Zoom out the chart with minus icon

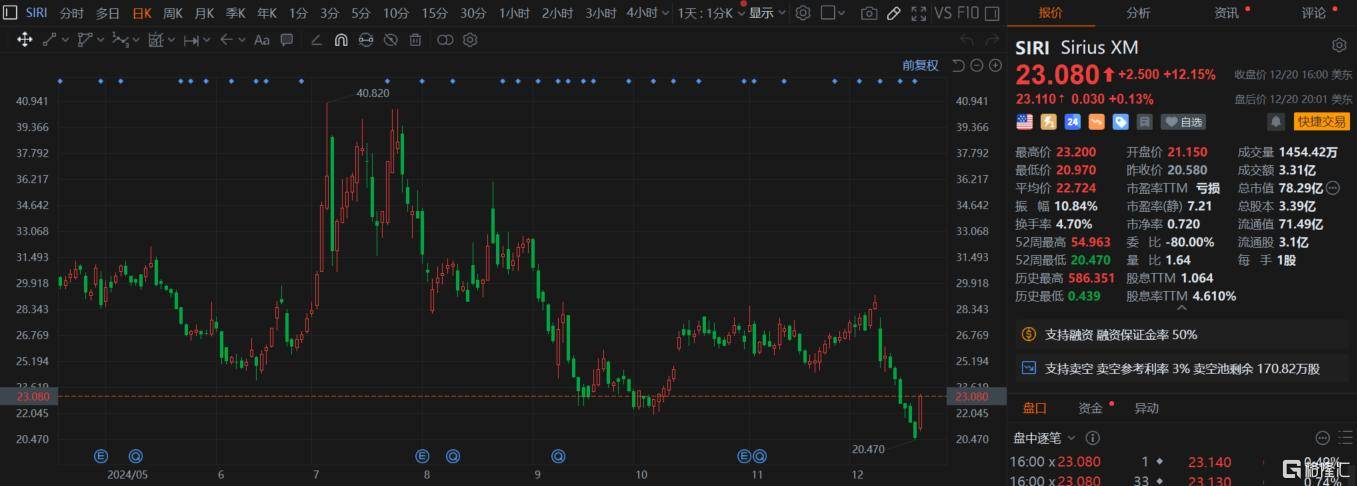pos(976,65)
